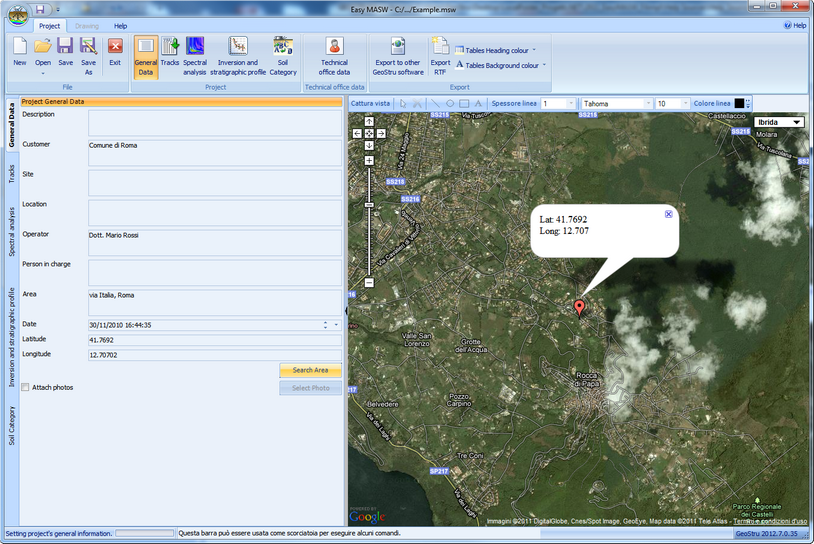
Task: Open Tahoma font dropdown
Action: 648,103
